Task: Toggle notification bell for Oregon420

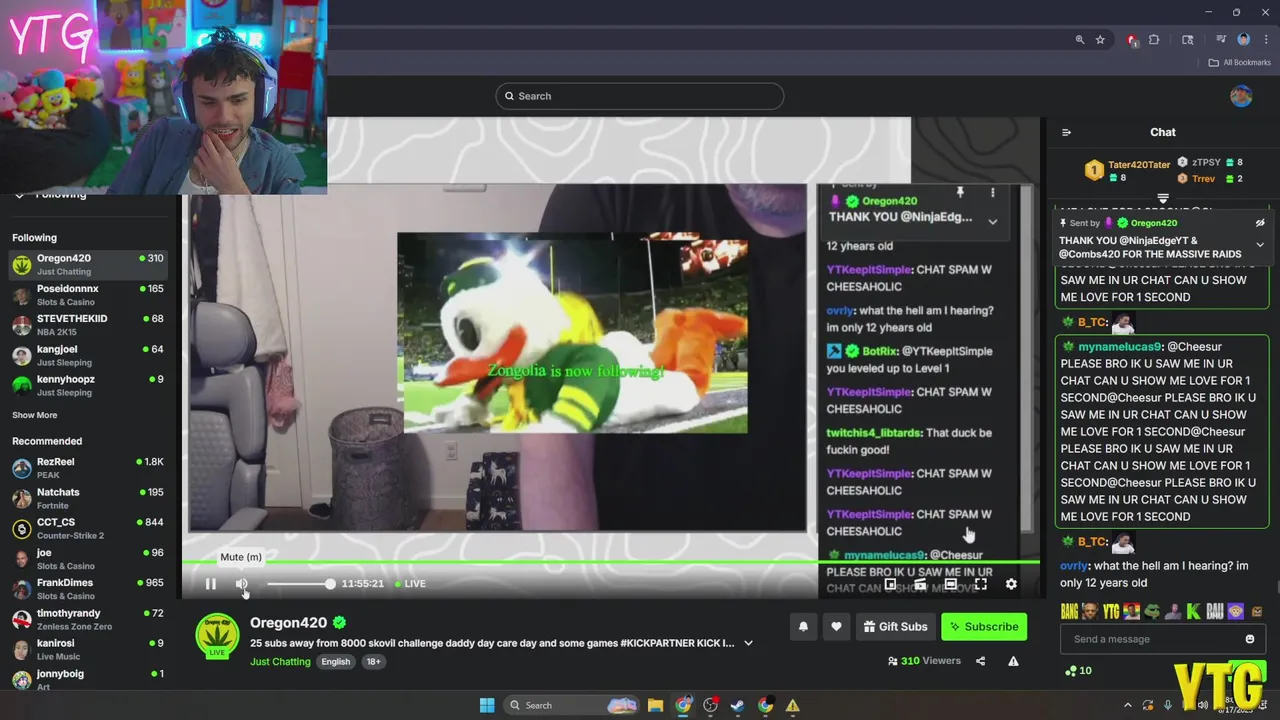Action: pos(803,627)
